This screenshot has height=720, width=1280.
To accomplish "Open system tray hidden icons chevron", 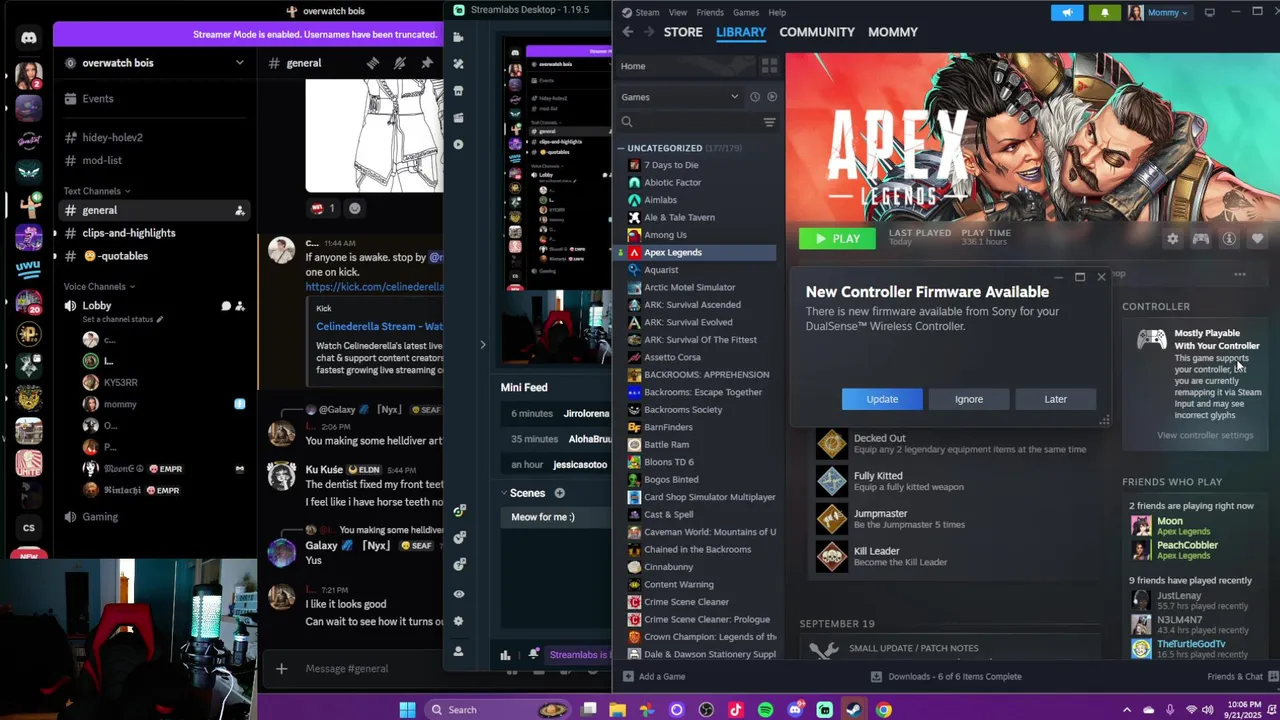I will pos(1127,710).
